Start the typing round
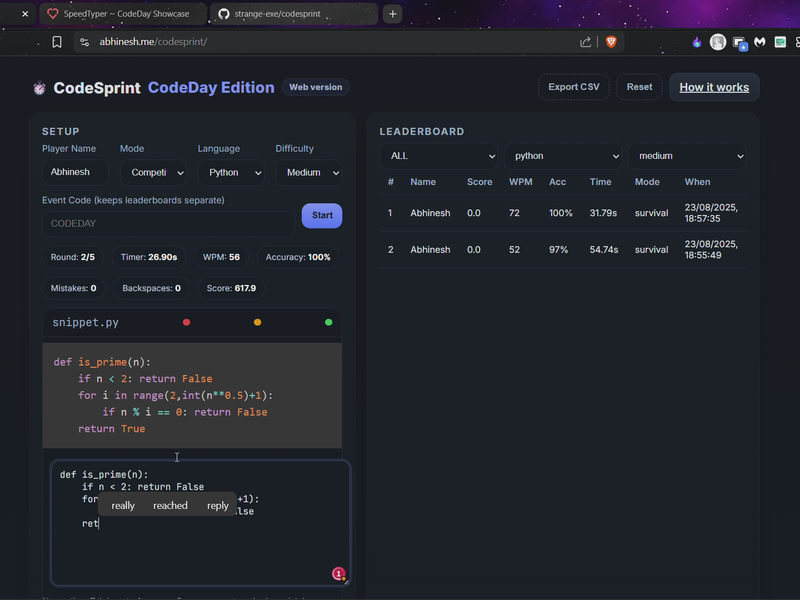 click(x=322, y=215)
